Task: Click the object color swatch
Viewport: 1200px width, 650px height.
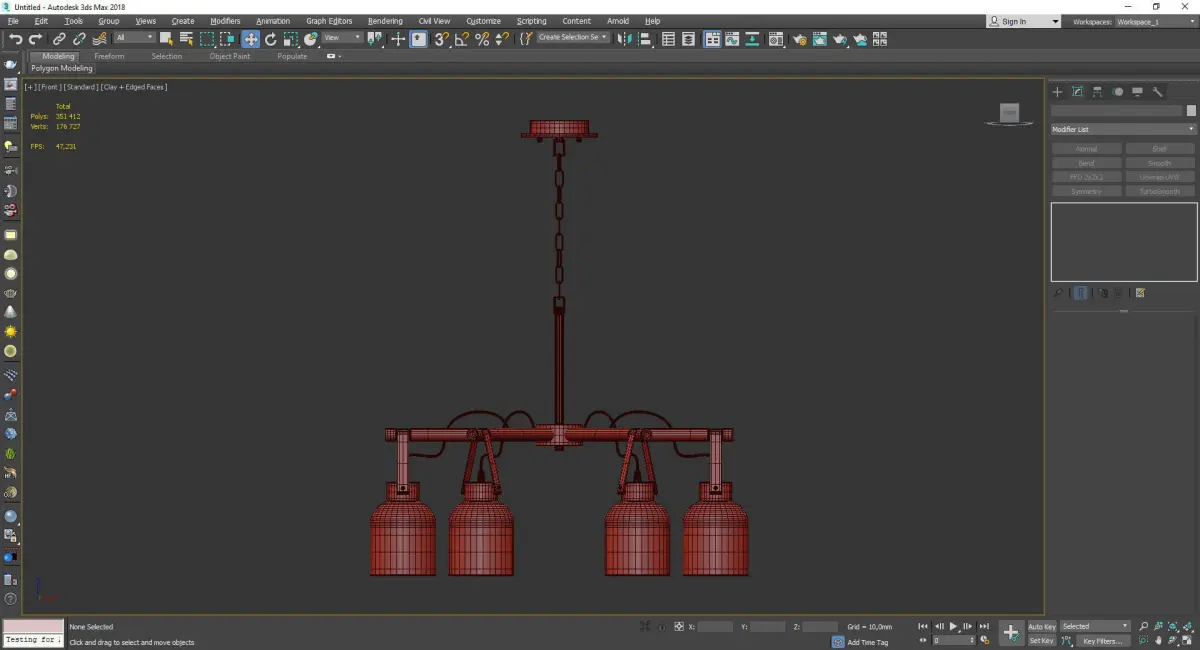Action: click(1191, 111)
